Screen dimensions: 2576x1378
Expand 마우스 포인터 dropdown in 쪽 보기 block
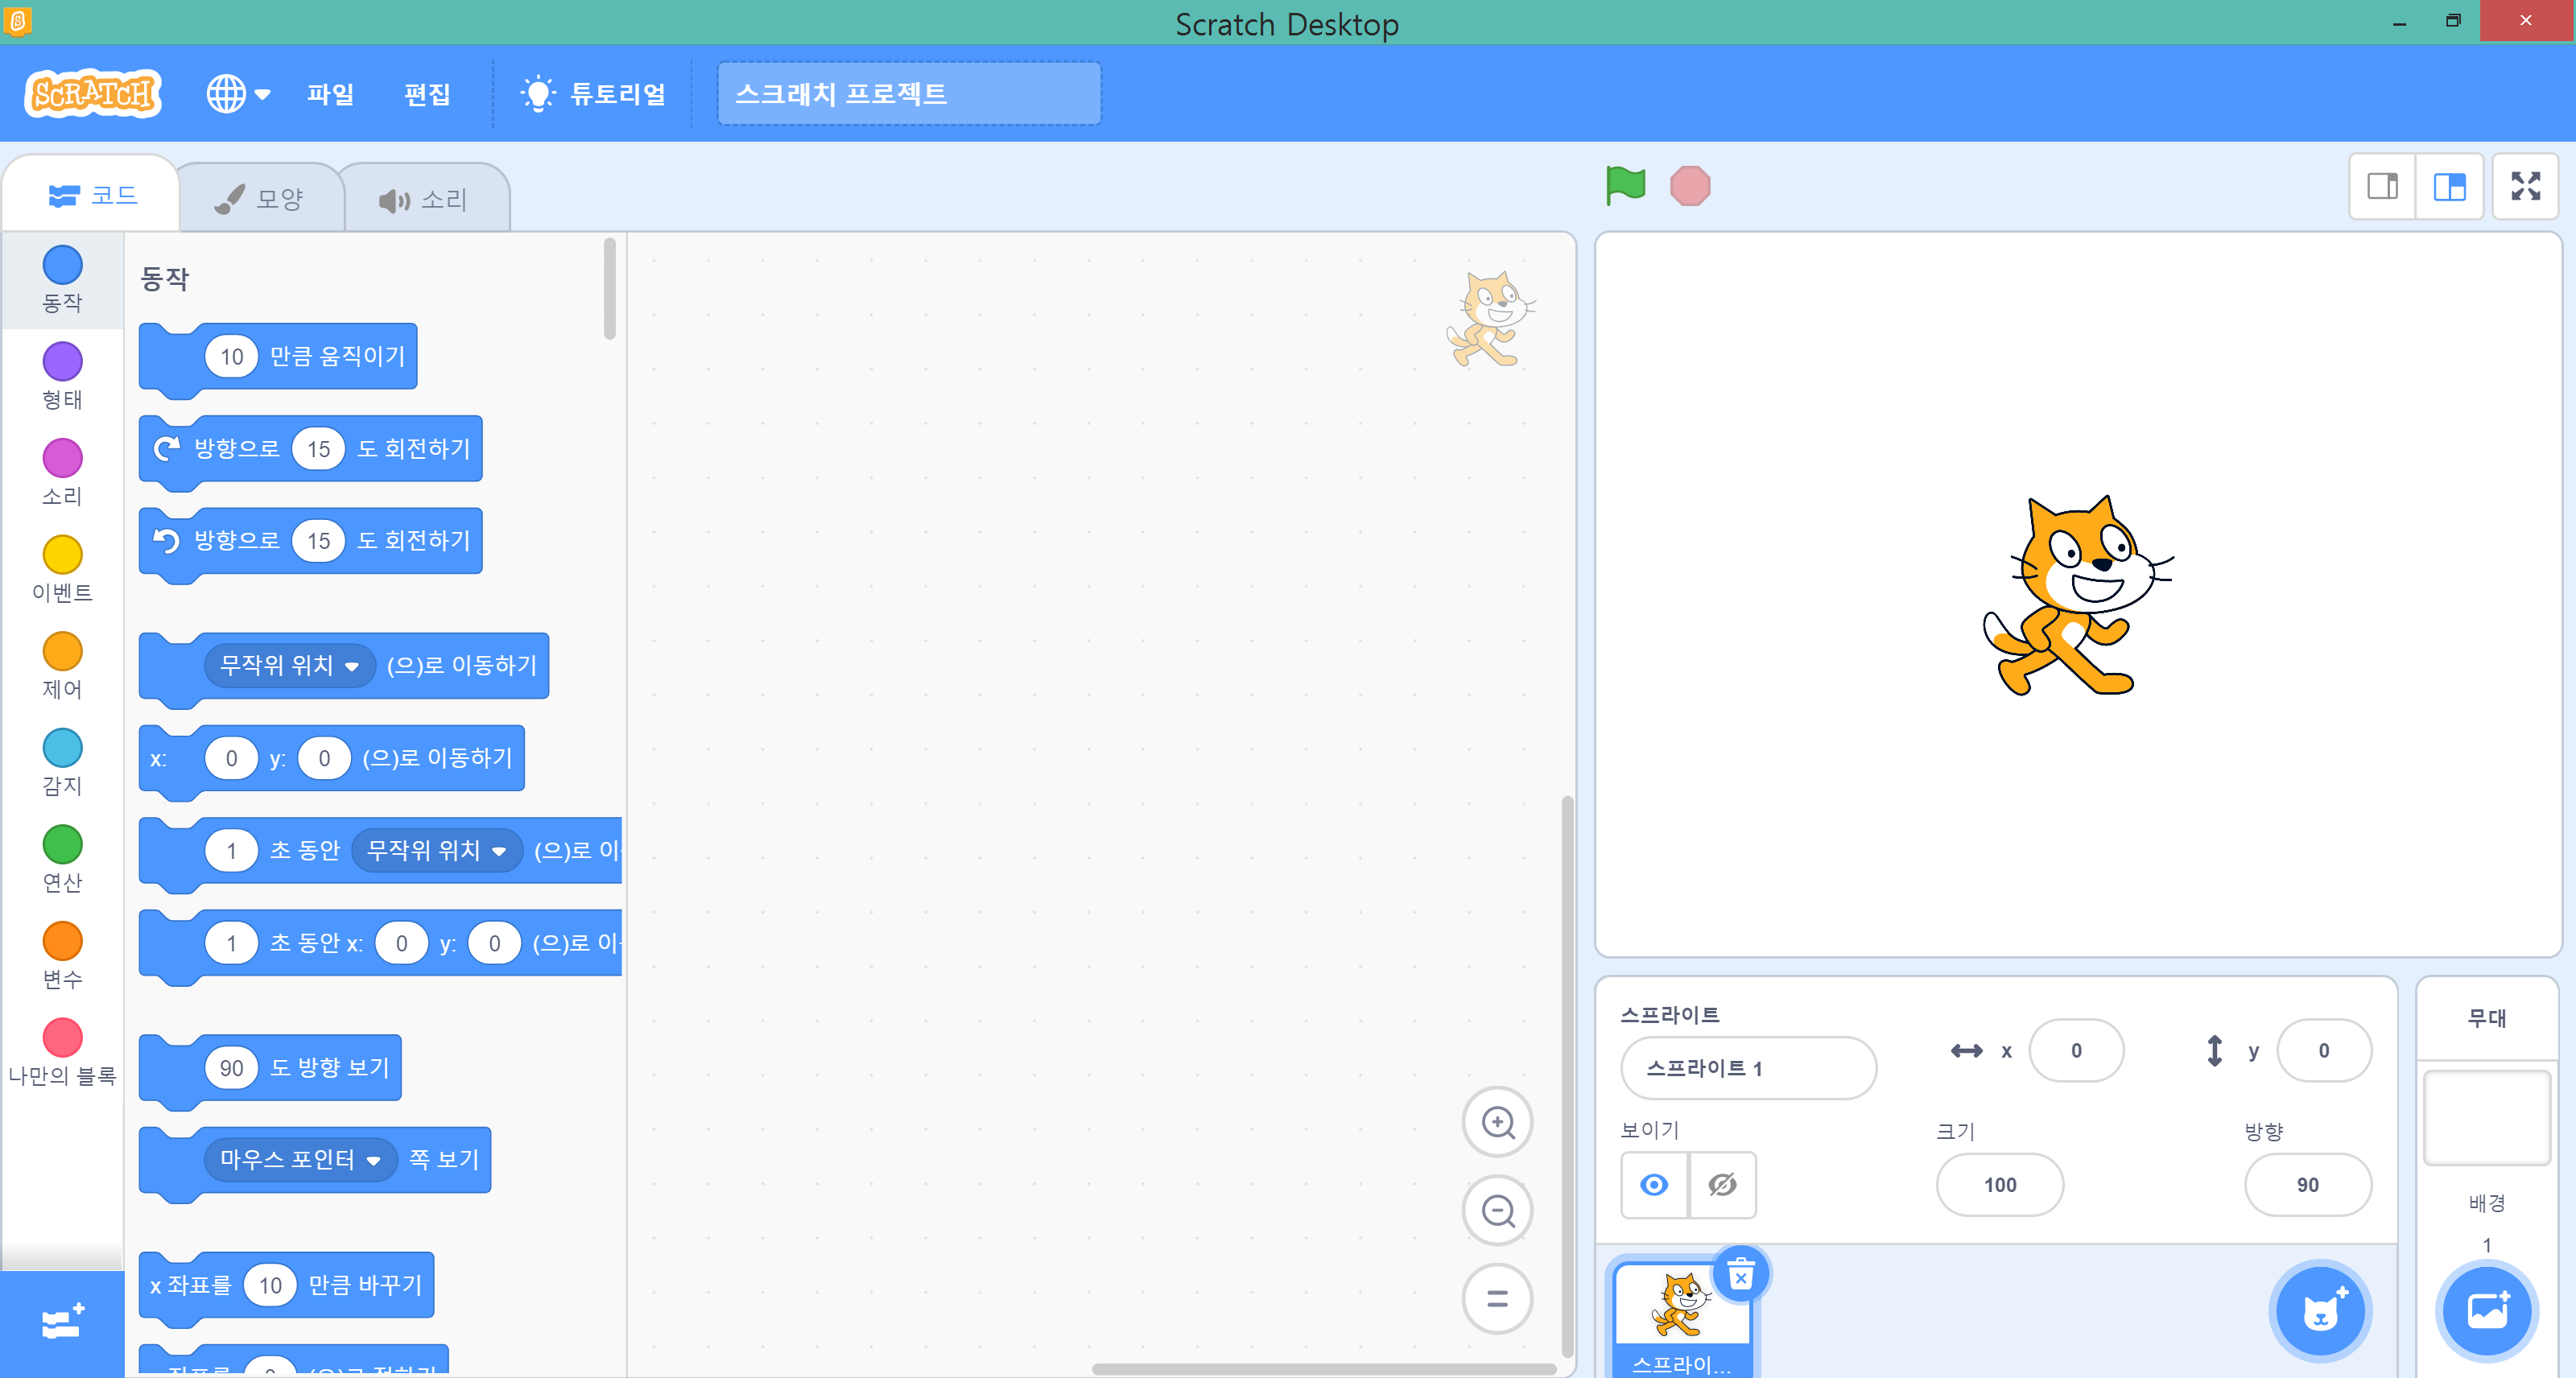click(x=373, y=1161)
